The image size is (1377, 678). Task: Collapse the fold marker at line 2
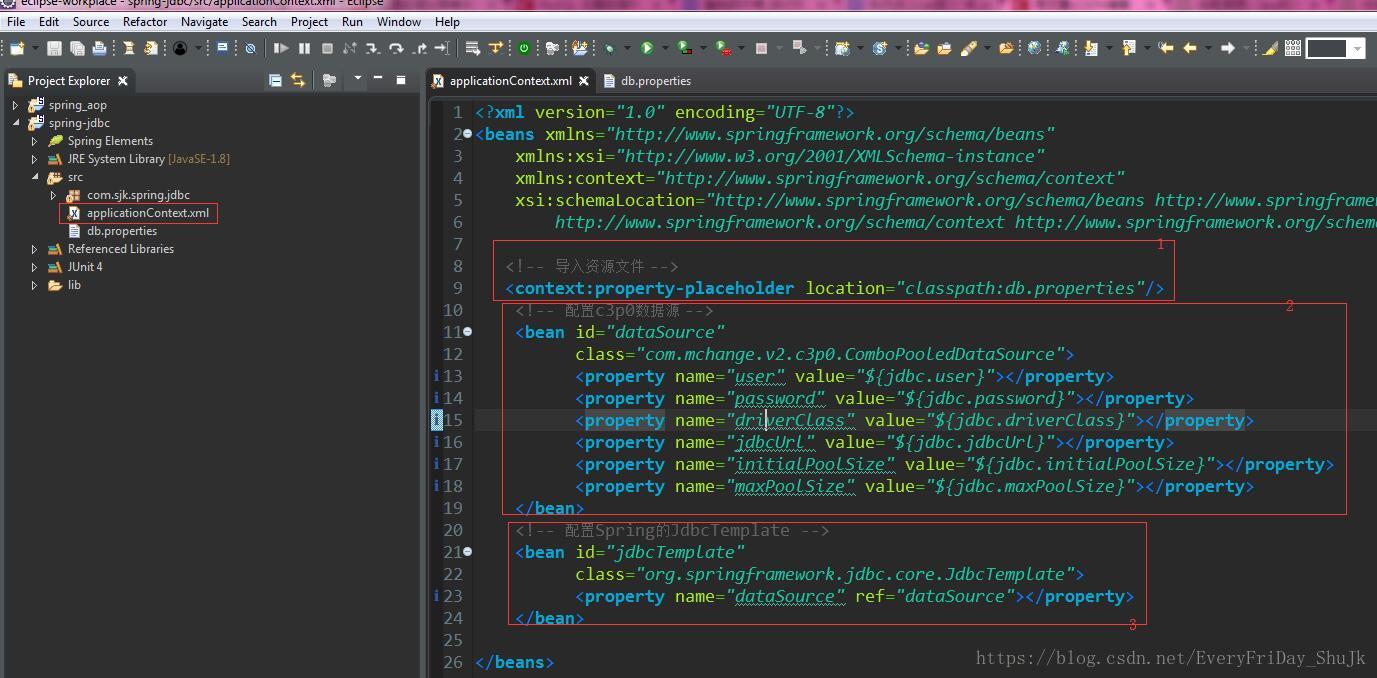(467, 134)
